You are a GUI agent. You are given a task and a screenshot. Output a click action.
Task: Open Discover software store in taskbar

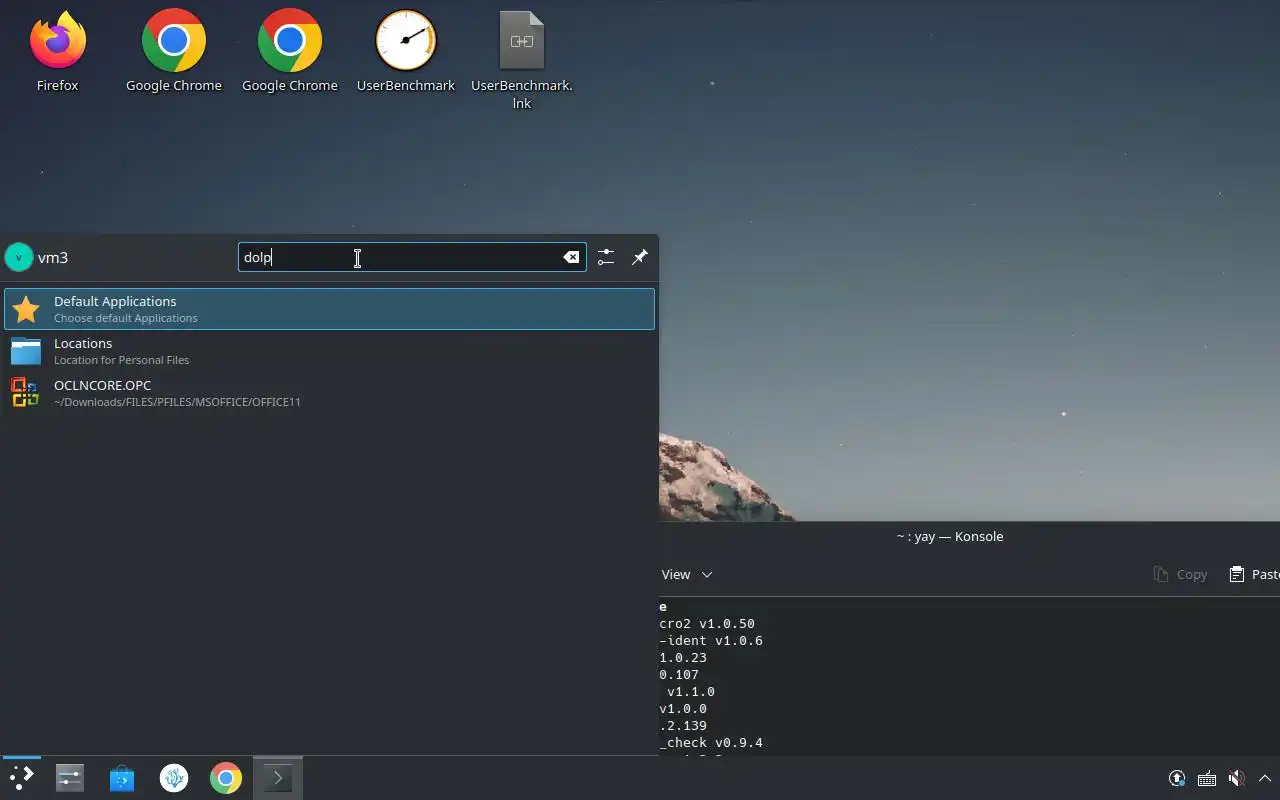(122, 778)
